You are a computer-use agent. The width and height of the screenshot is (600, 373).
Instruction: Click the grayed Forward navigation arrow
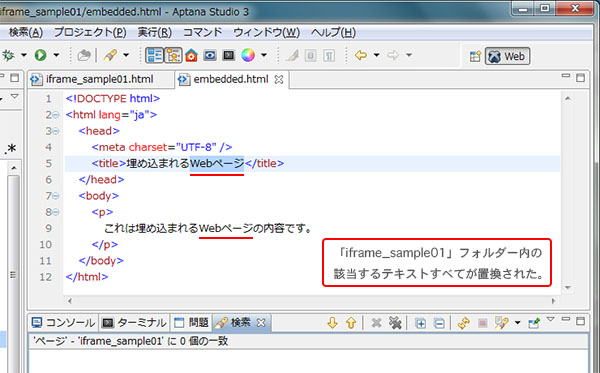[393, 55]
